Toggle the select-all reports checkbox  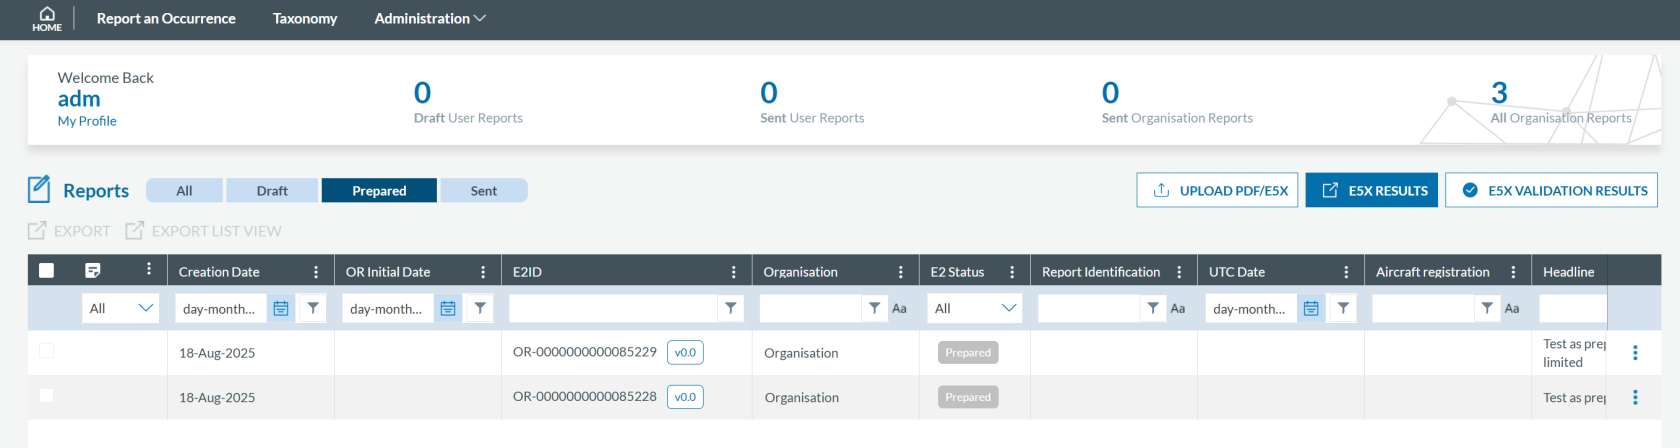point(46,271)
